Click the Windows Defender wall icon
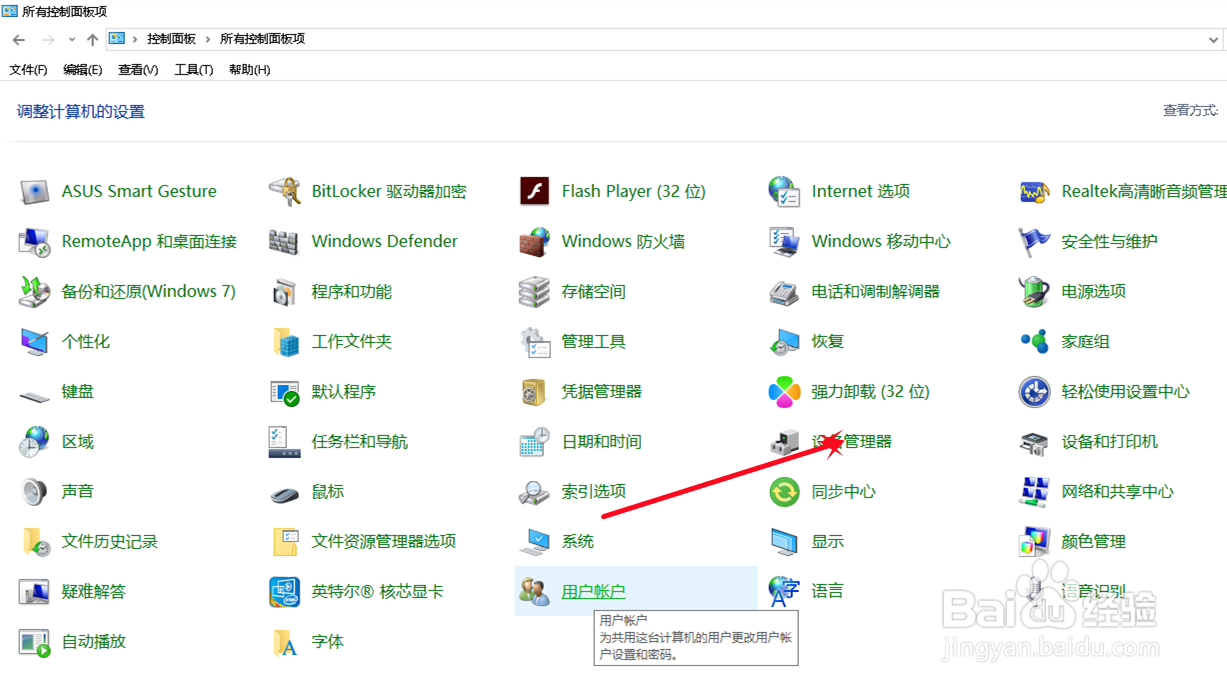The width and height of the screenshot is (1227, 690). 285,241
